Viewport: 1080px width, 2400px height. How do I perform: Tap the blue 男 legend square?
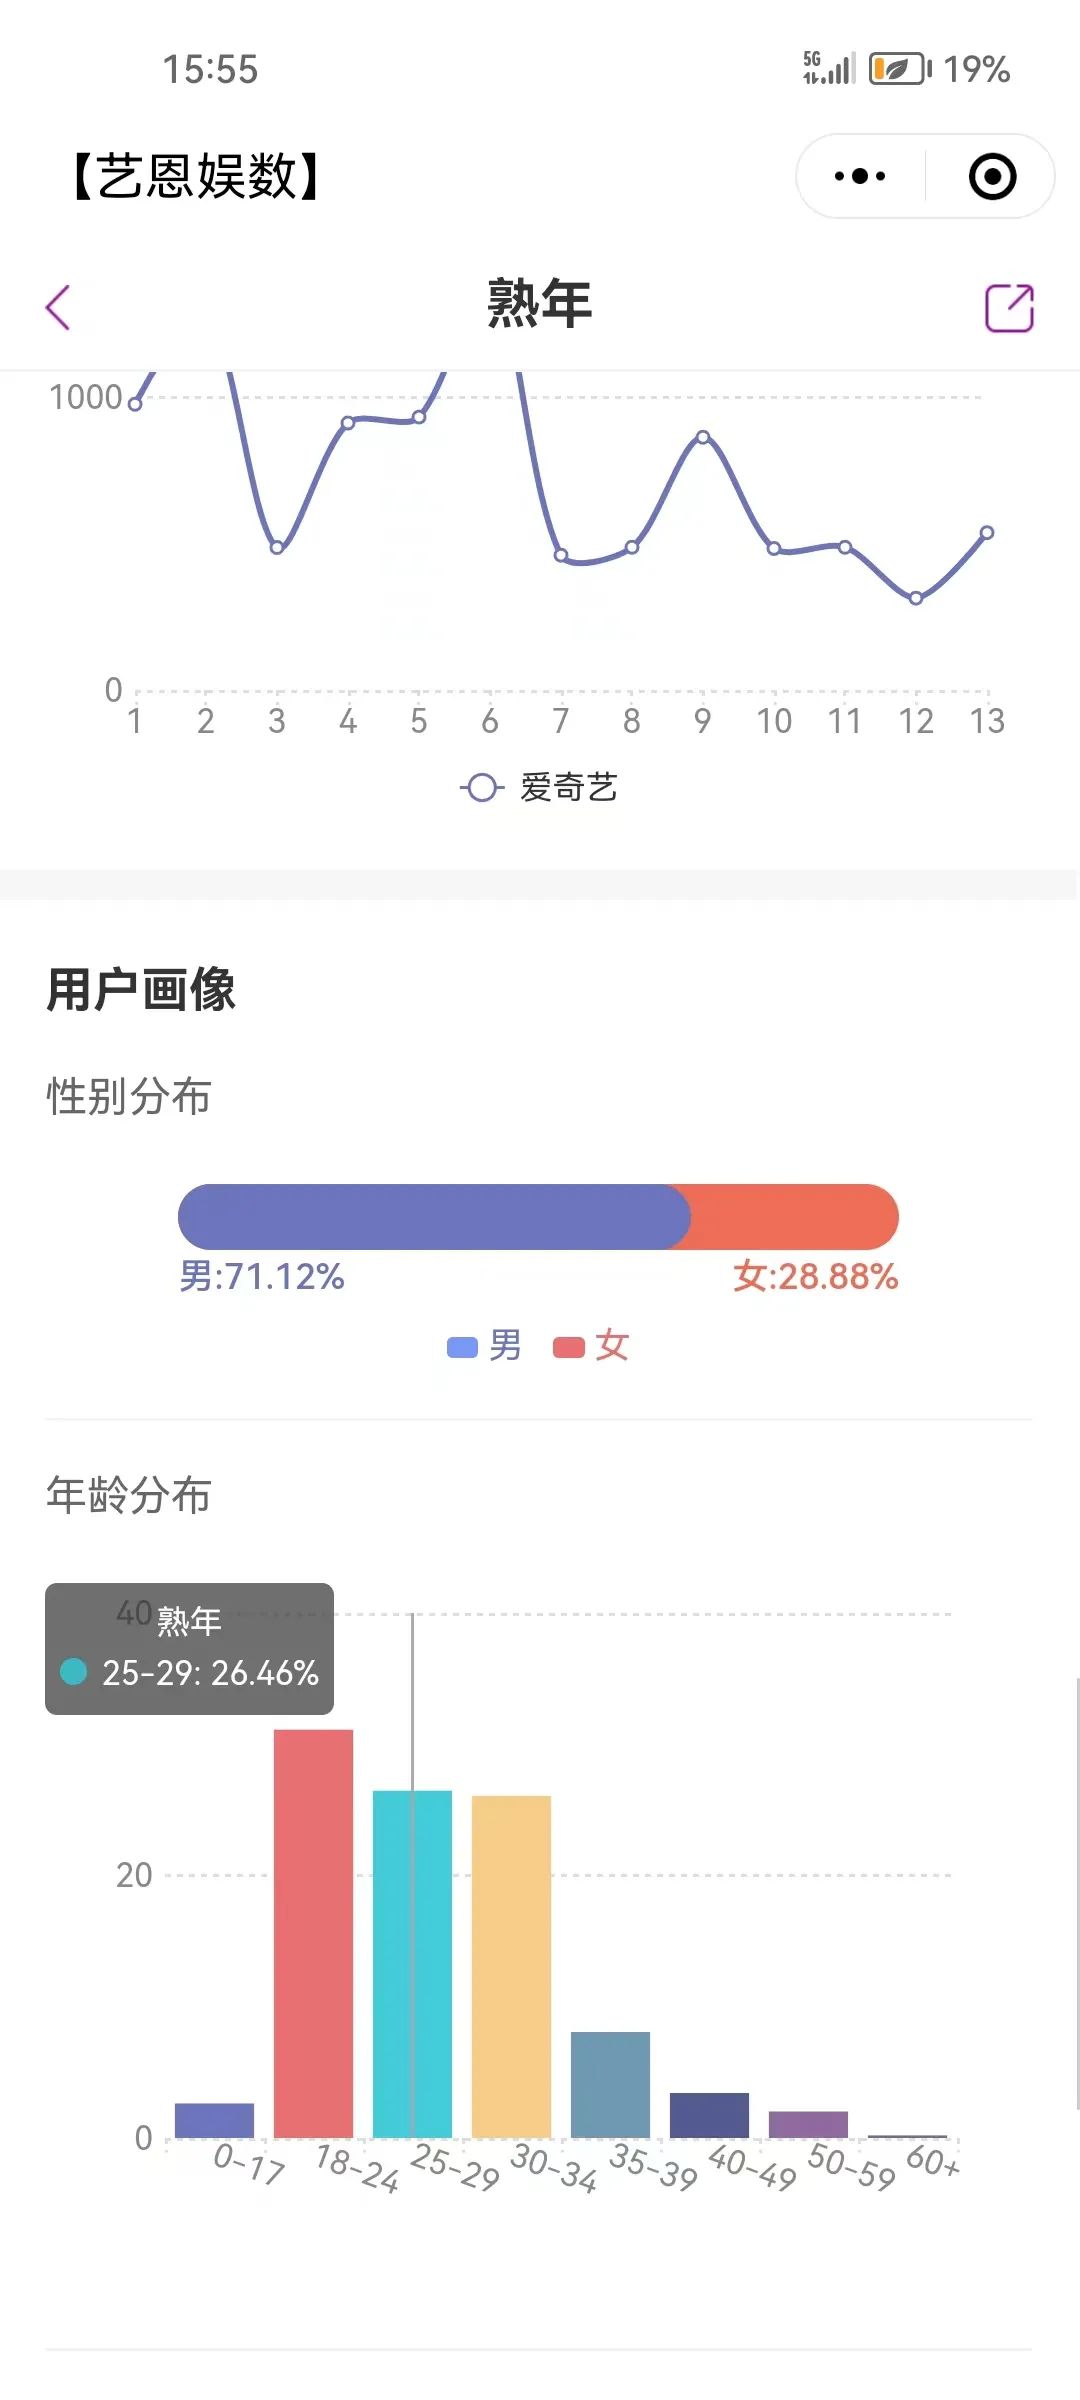462,1346
